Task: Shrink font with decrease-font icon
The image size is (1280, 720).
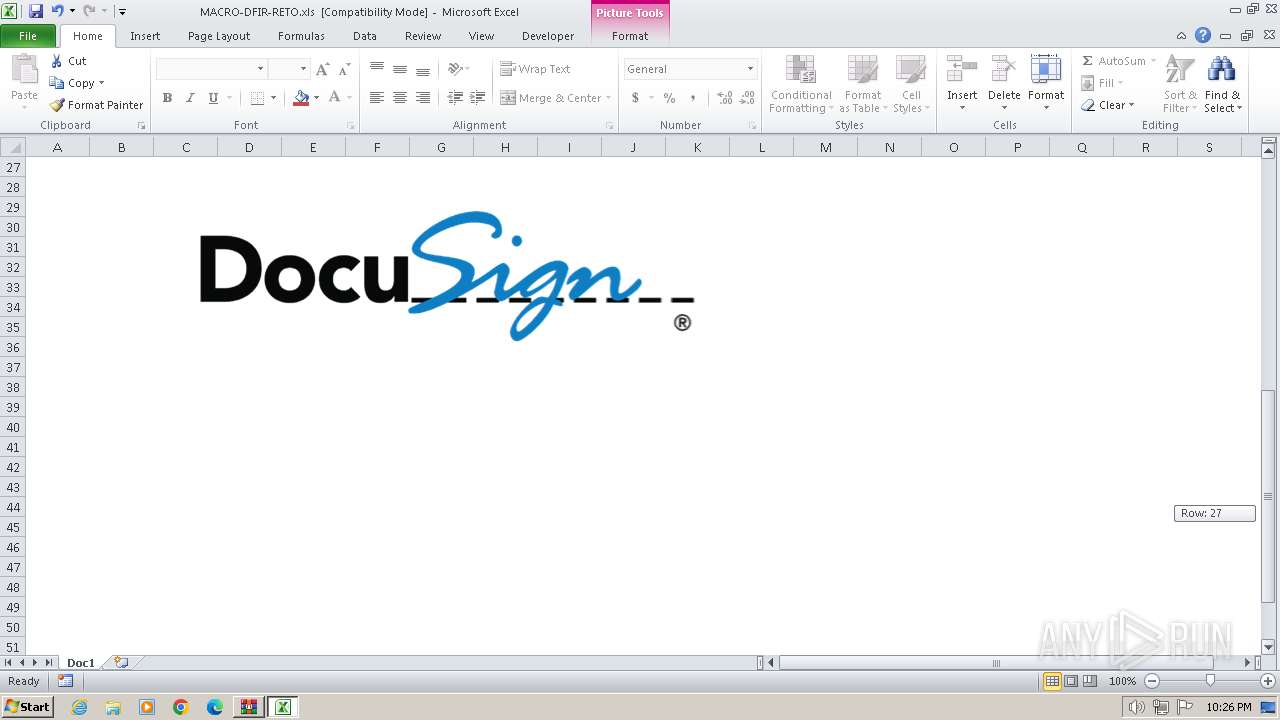Action: click(344, 69)
